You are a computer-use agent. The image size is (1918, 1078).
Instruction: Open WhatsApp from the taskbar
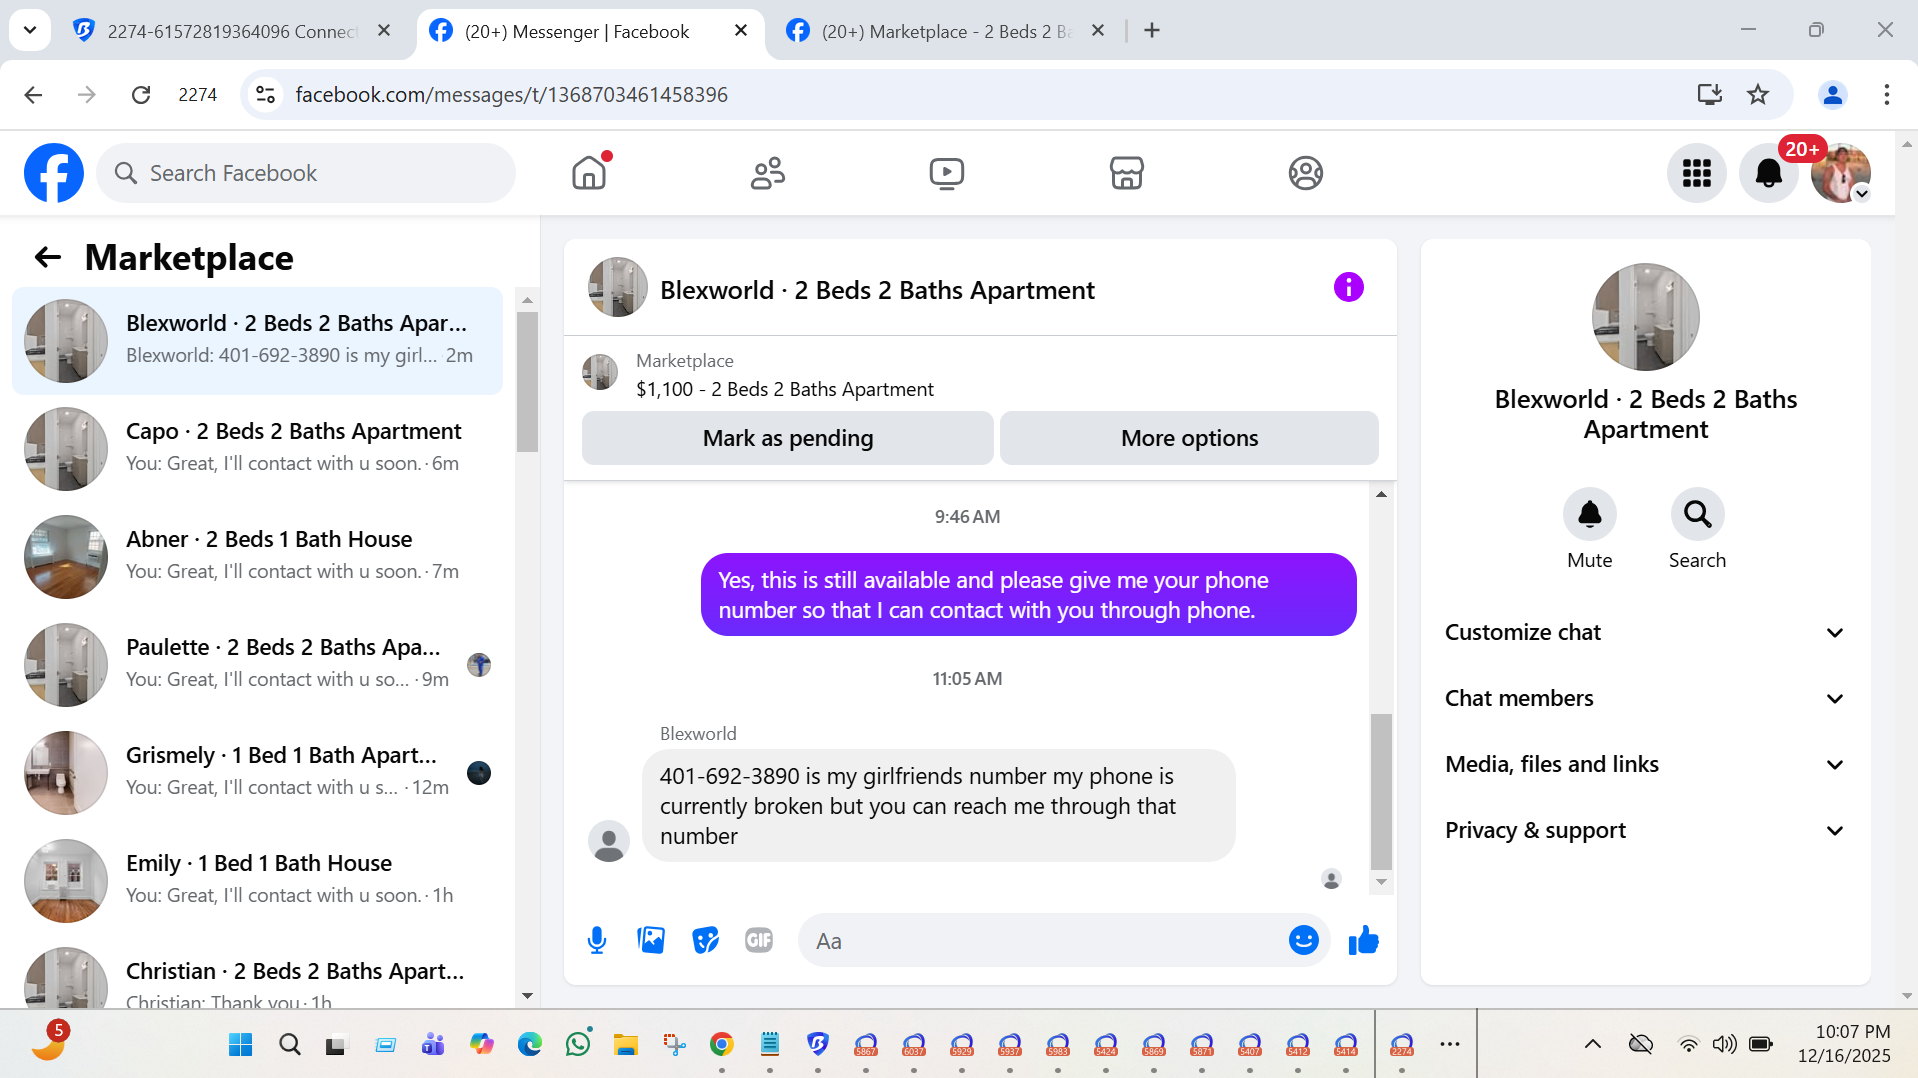[x=578, y=1045]
